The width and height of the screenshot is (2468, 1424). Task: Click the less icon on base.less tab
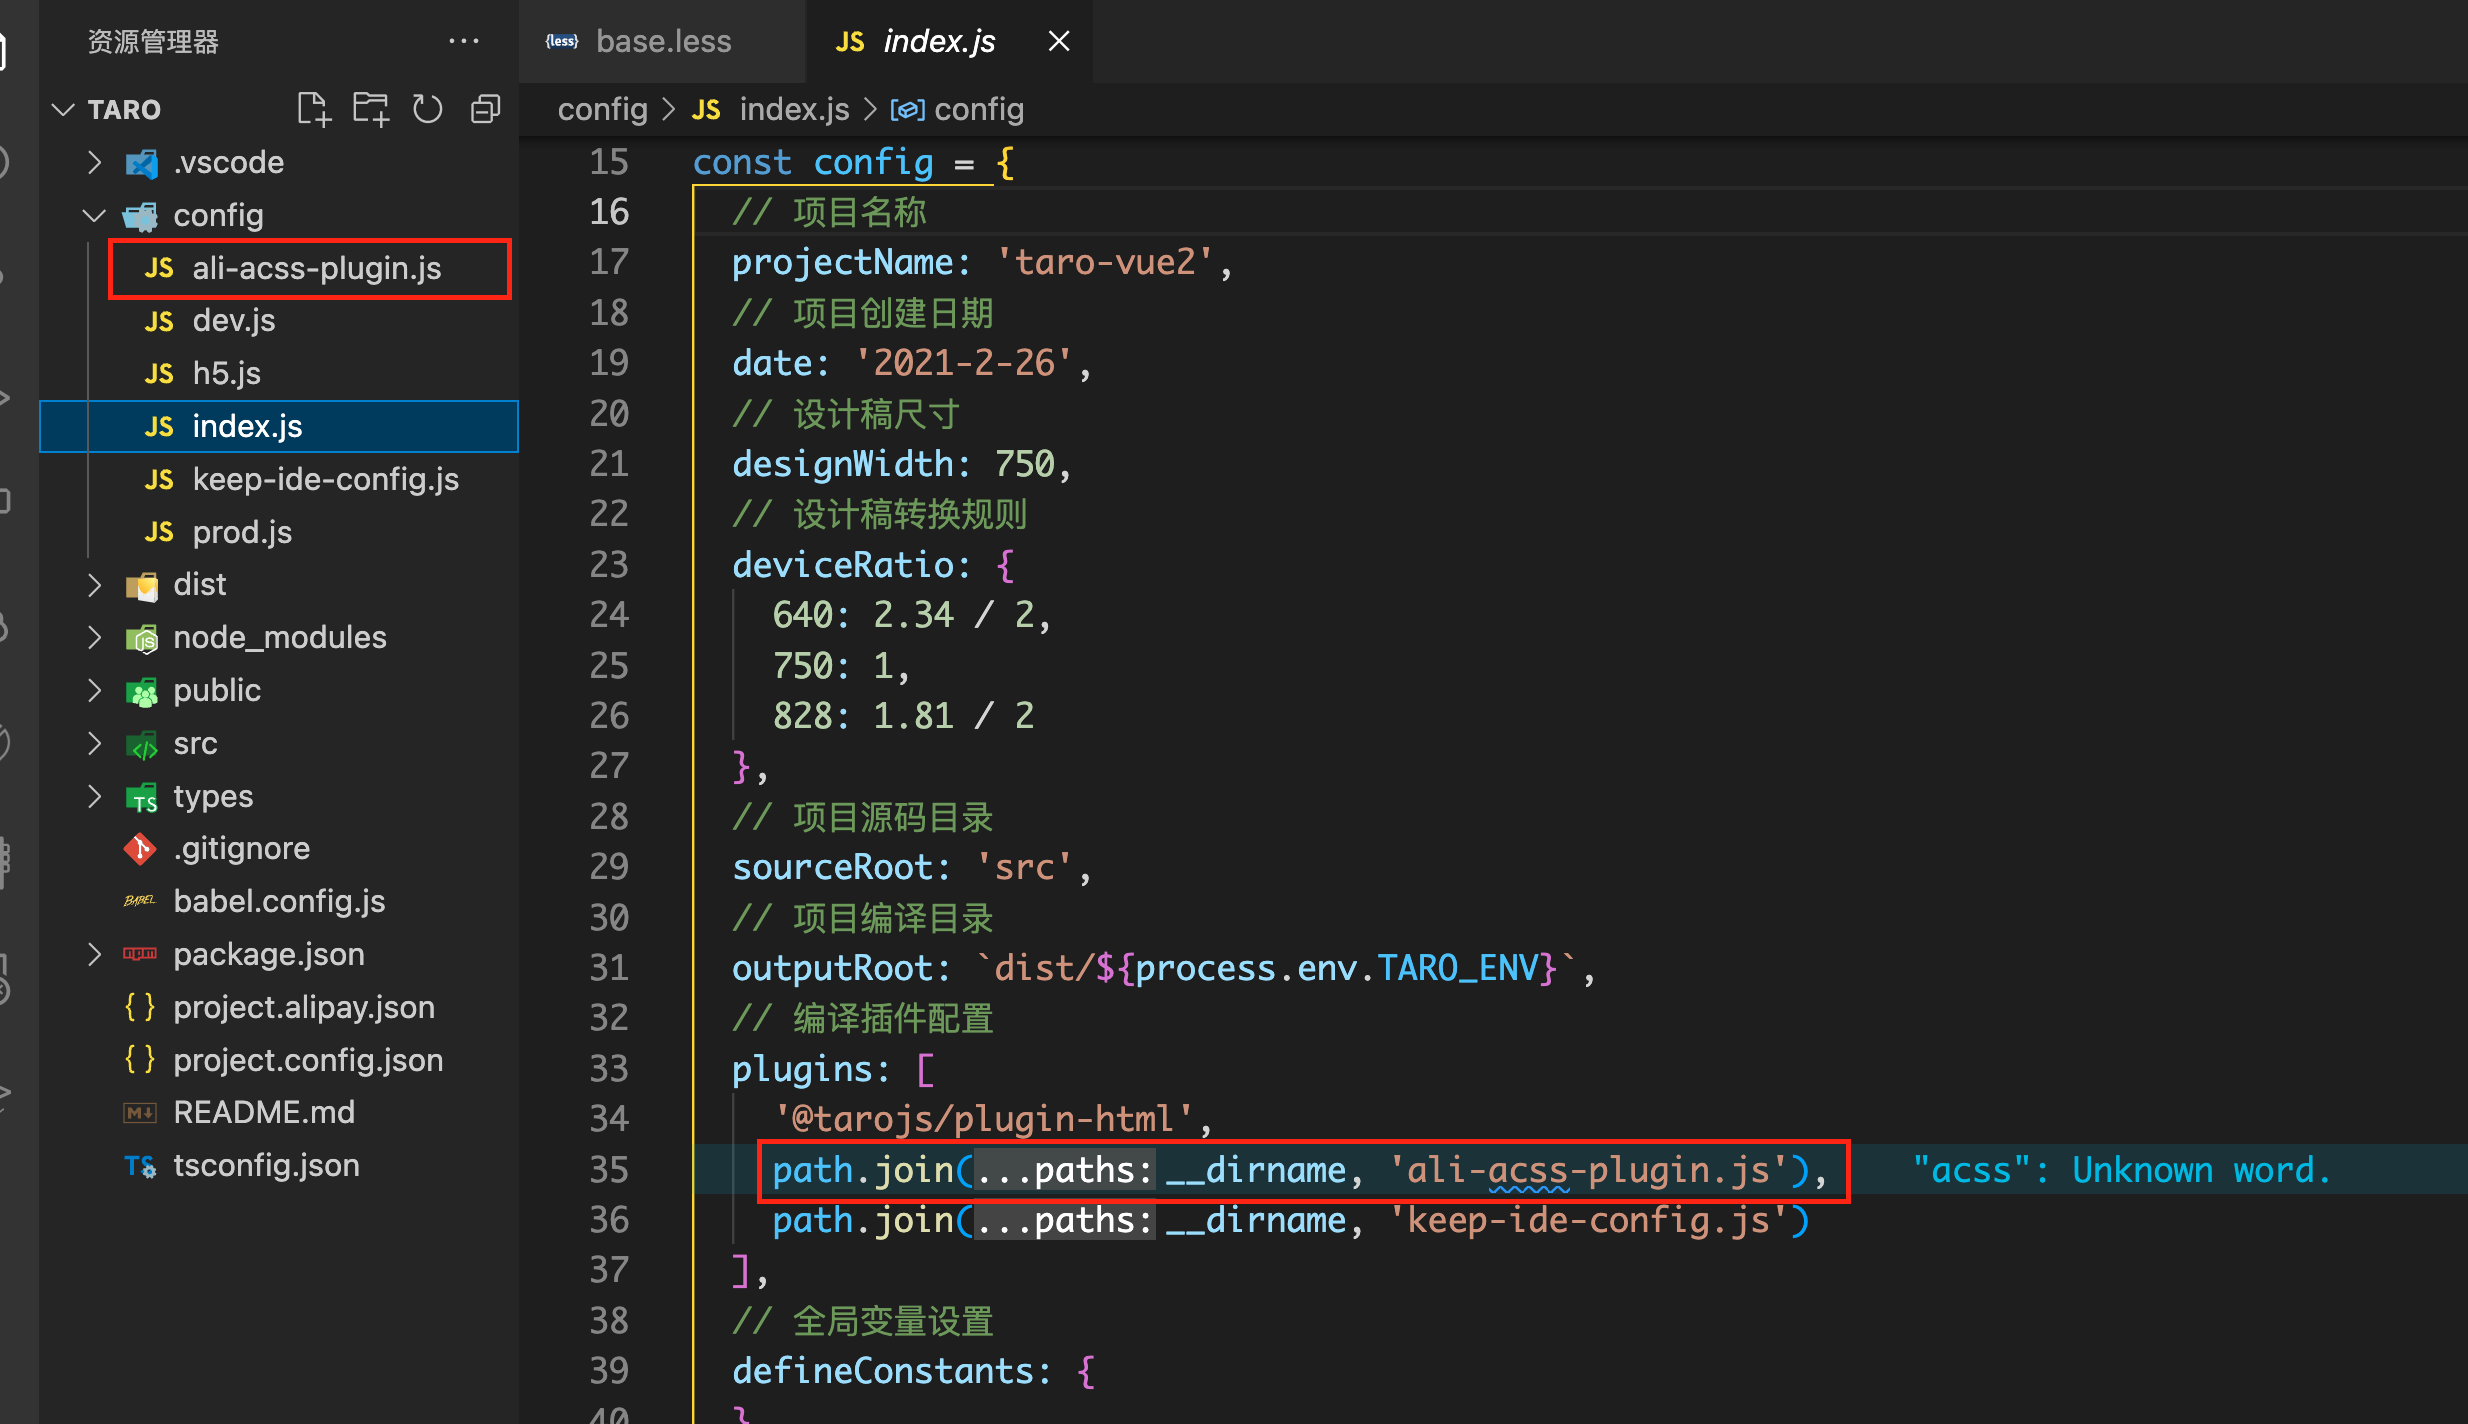click(x=562, y=40)
